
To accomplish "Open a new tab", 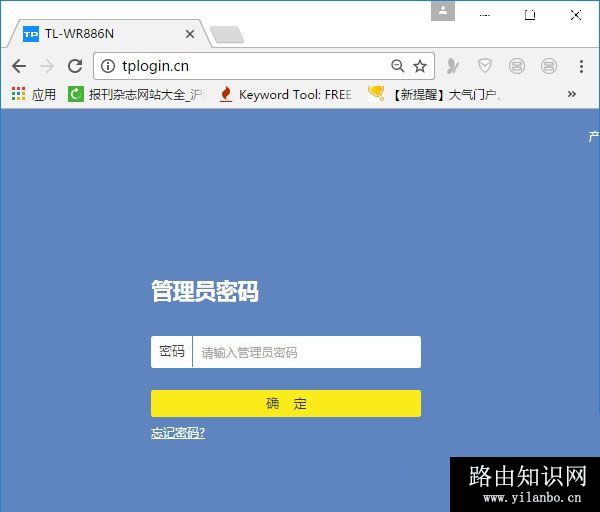I will (227, 35).
